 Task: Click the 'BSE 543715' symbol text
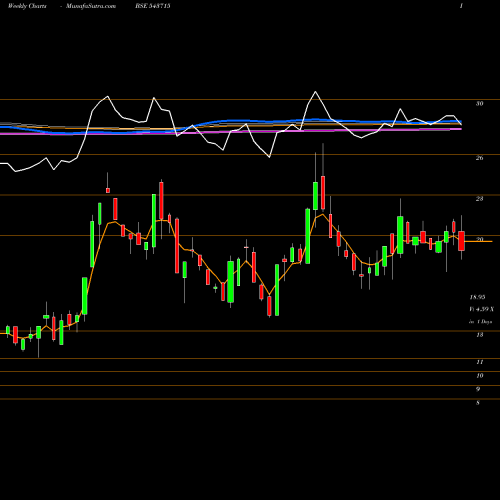(x=153, y=6)
